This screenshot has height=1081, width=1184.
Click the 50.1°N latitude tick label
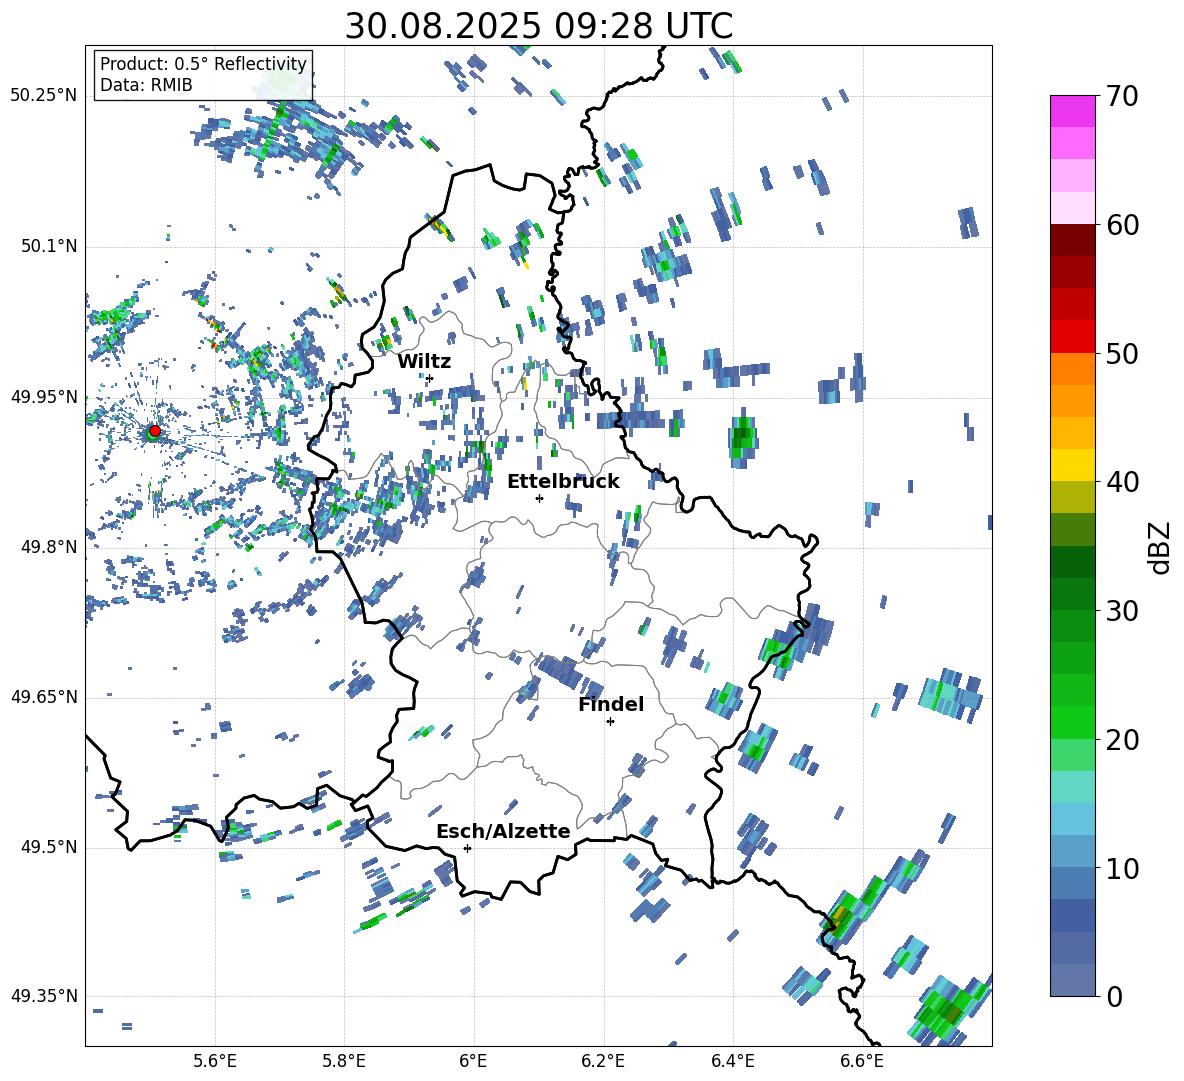pyautogui.click(x=48, y=246)
